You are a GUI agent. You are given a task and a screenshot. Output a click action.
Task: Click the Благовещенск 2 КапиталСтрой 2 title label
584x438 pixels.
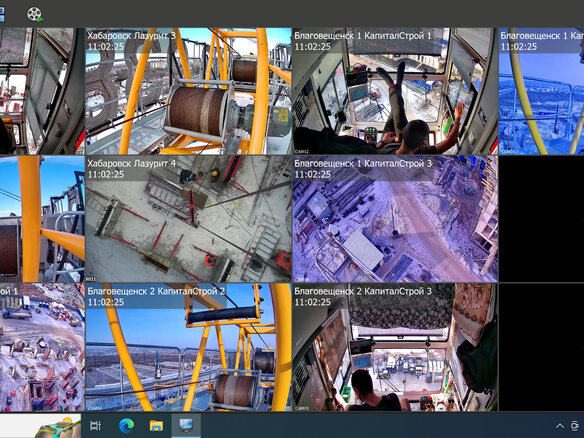tap(156, 291)
